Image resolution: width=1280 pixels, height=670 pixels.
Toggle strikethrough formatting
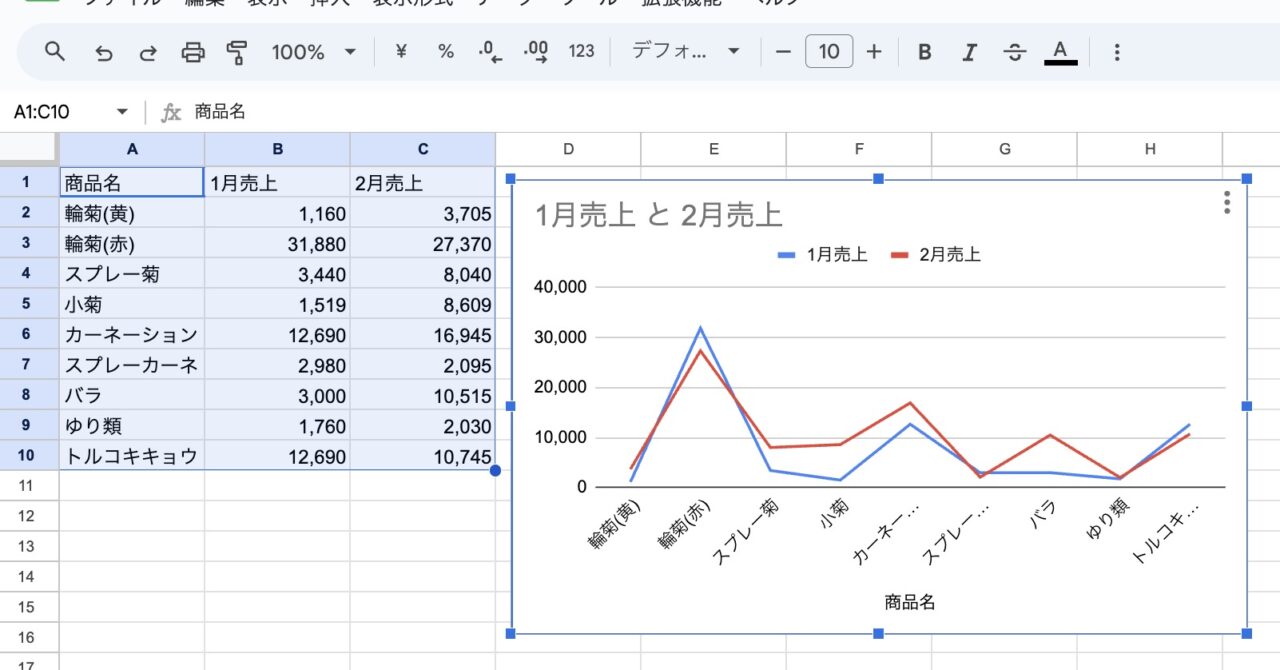coord(1014,52)
